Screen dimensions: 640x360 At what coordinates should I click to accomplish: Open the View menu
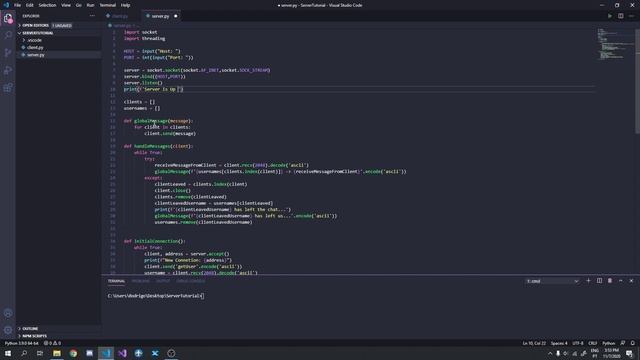[66, 5]
